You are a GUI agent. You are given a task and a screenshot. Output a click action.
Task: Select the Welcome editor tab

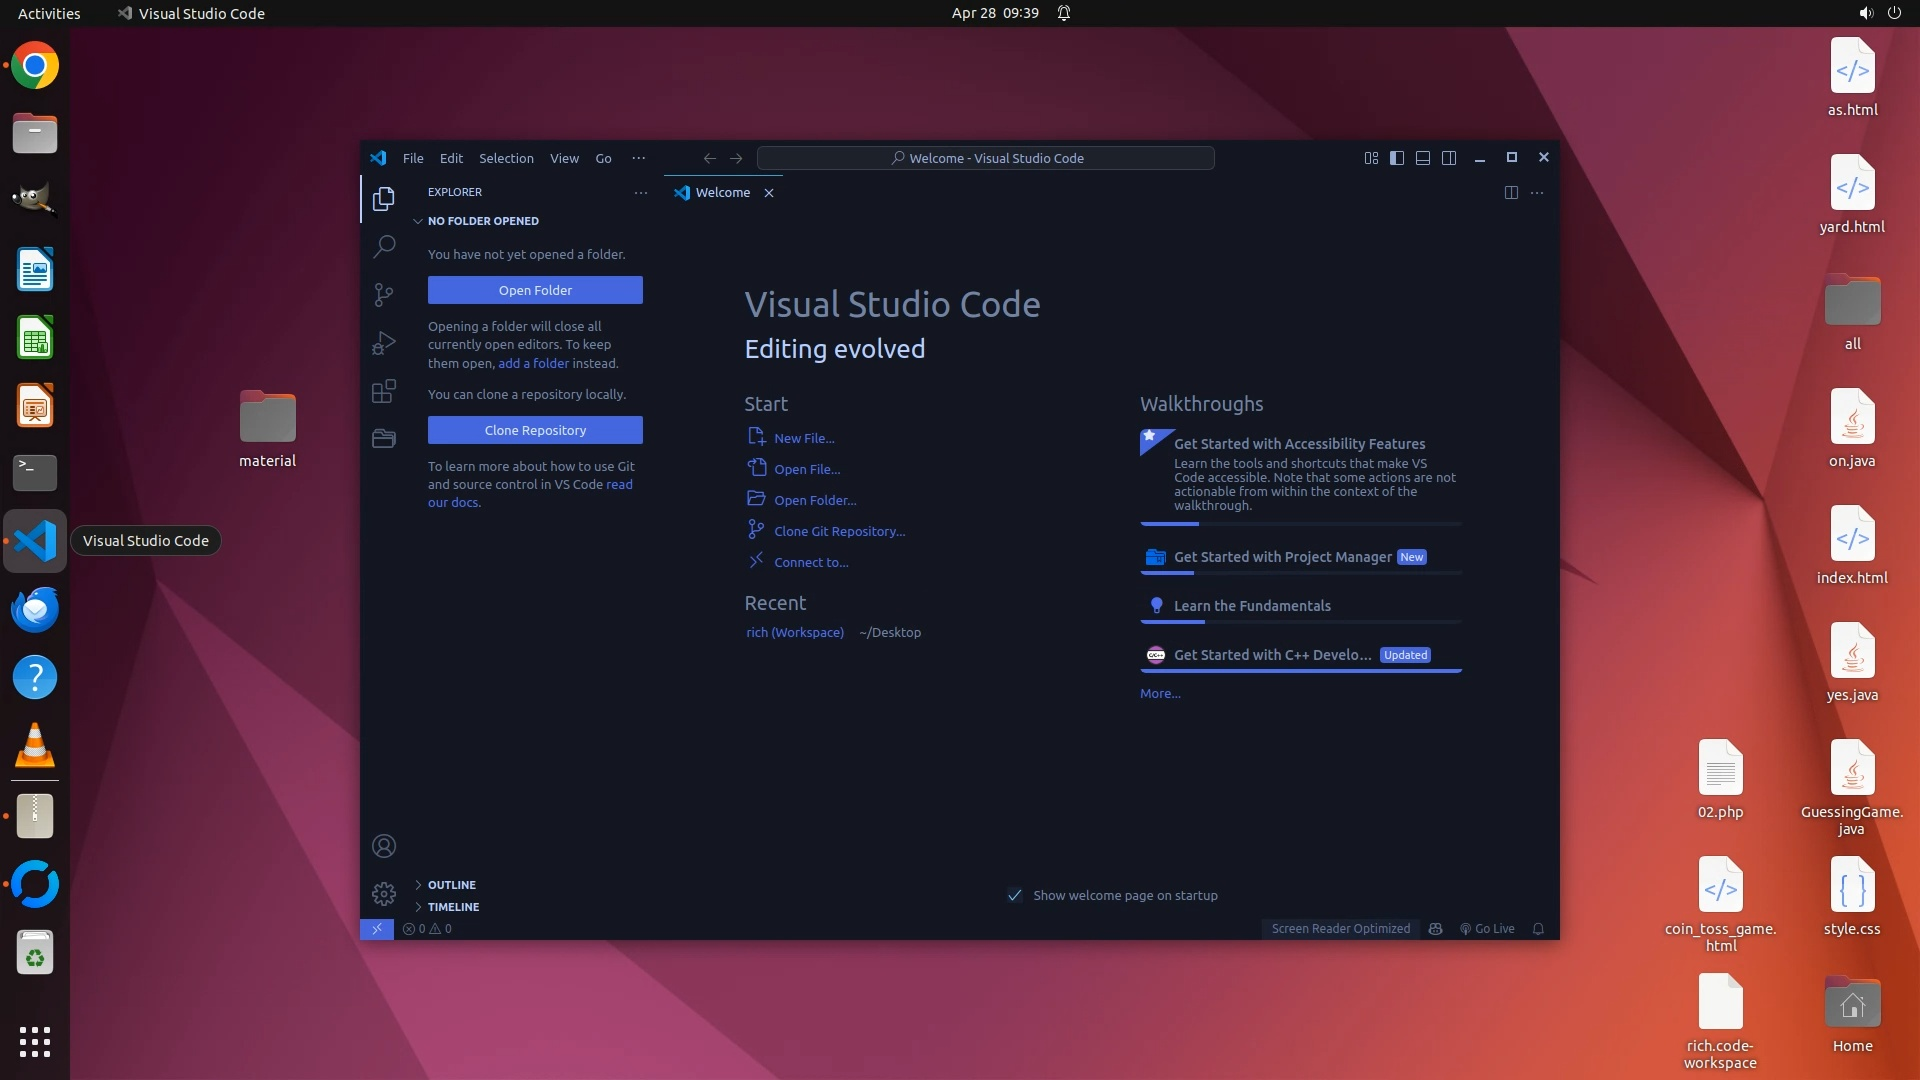tap(722, 192)
